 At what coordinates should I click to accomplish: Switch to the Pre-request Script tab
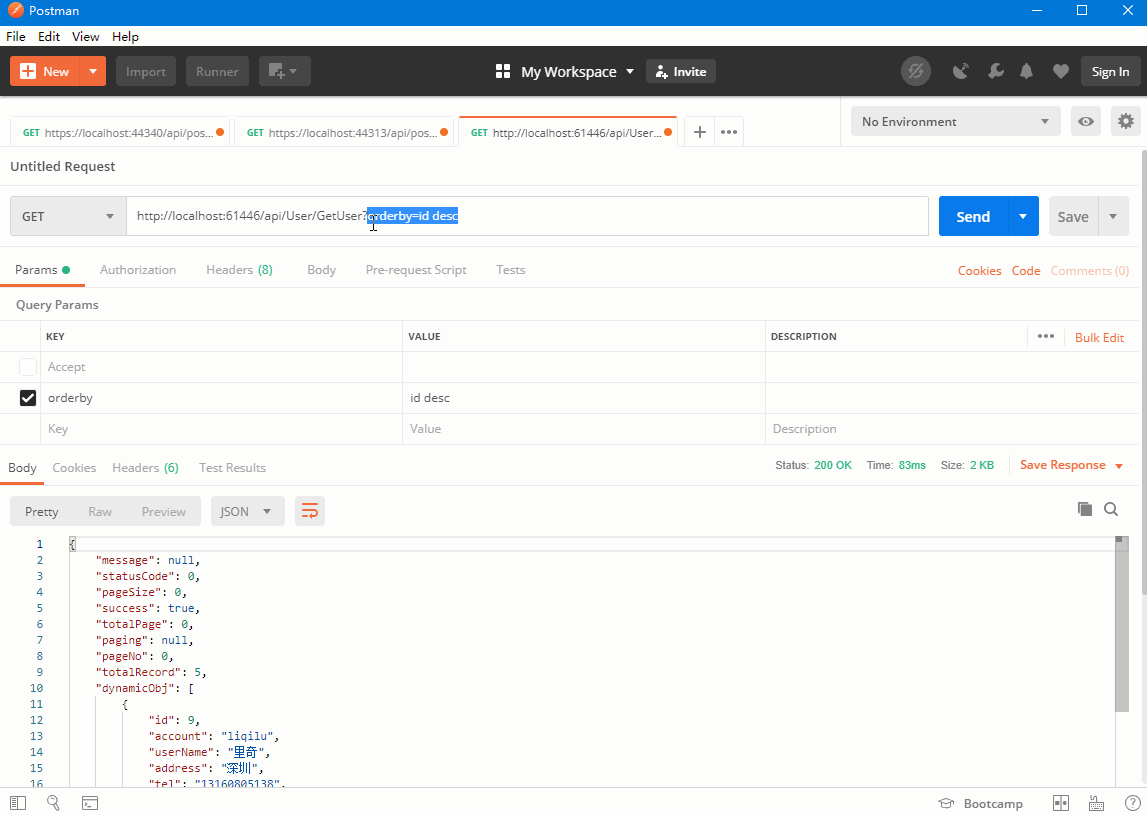coord(416,269)
